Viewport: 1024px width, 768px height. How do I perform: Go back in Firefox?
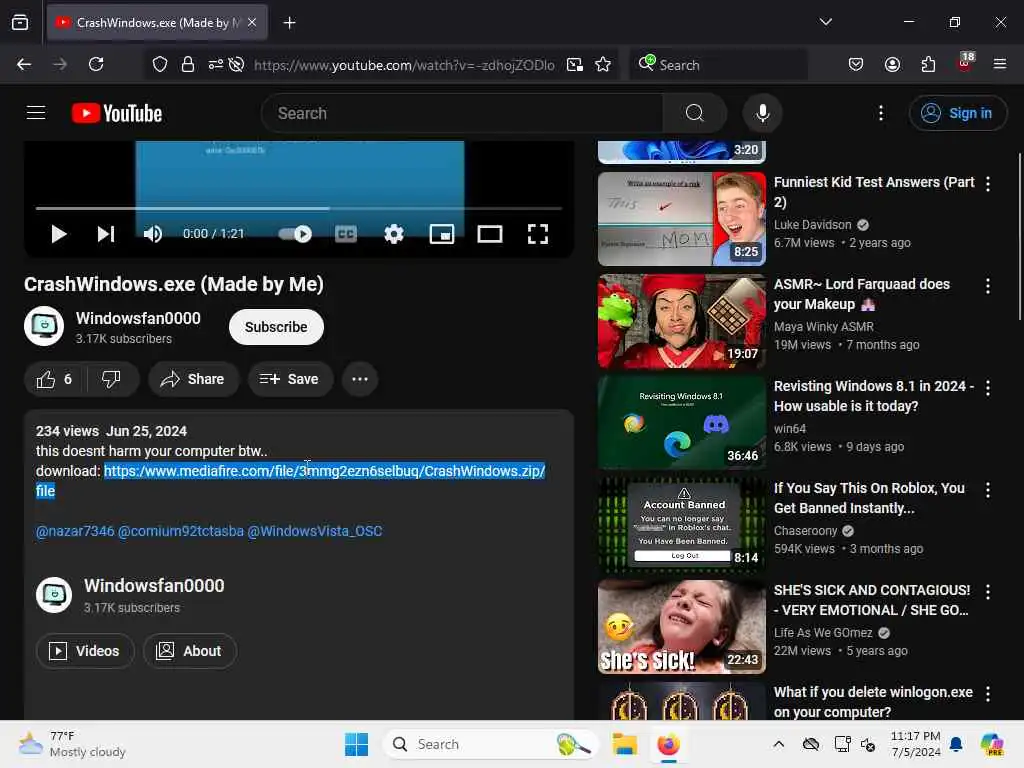pos(24,64)
